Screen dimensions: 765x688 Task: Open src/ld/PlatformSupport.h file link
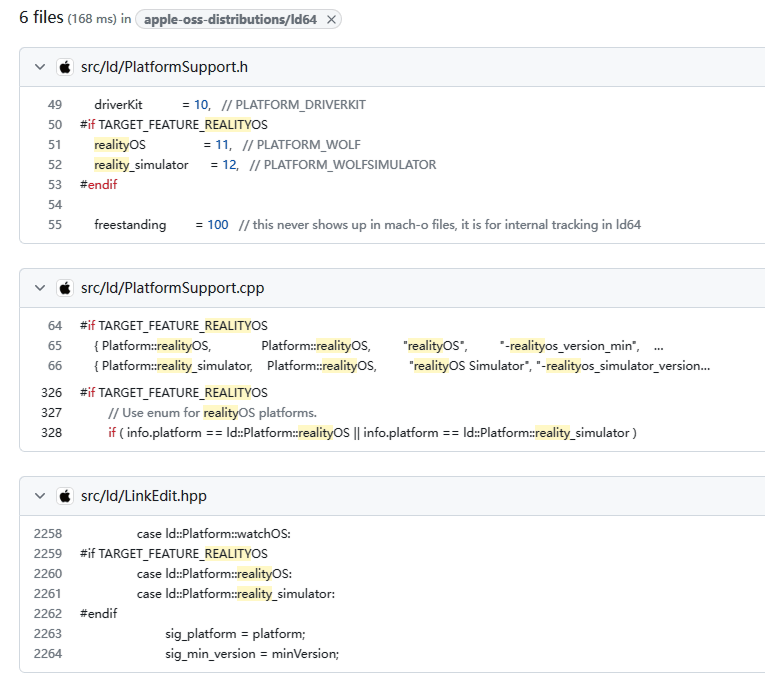164,67
